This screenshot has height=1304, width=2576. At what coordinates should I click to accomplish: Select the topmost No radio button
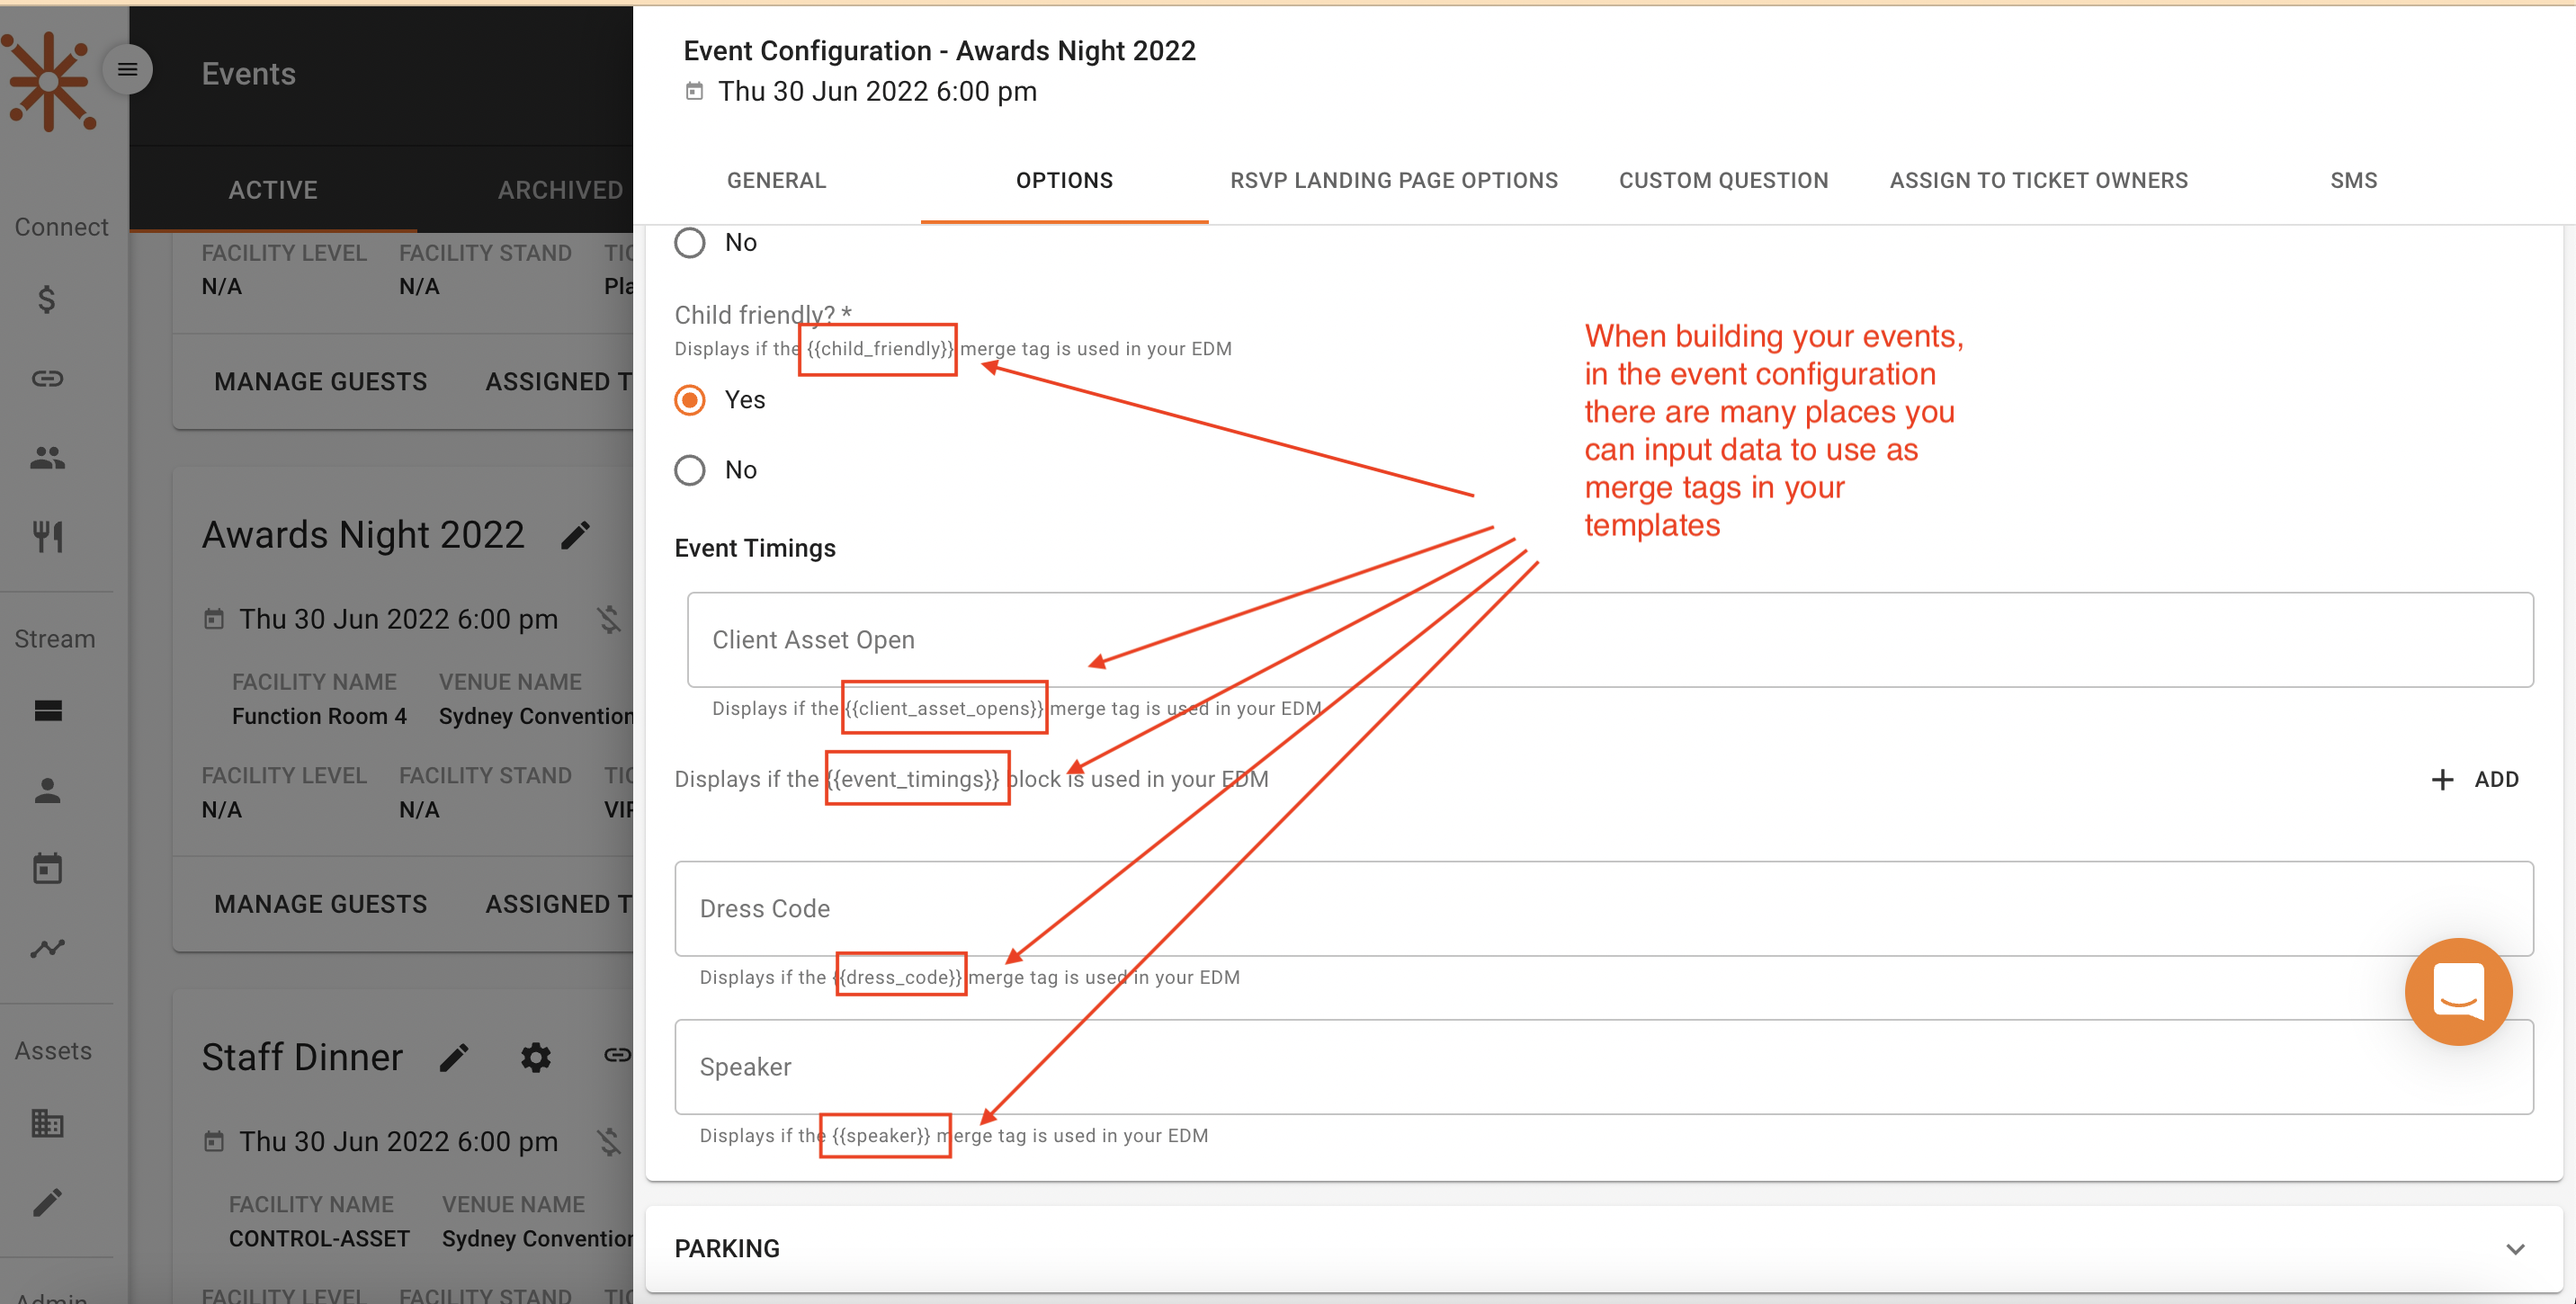click(x=690, y=243)
